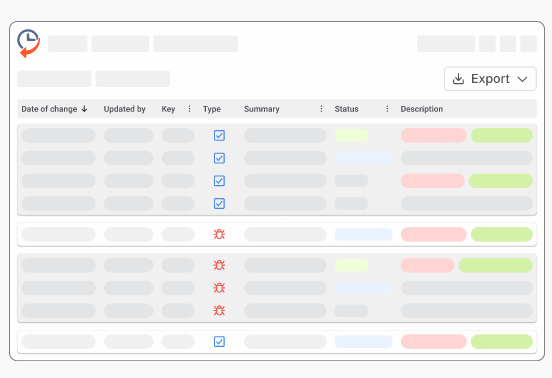
Task: Click the Updated by column header
Action: pyautogui.click(x=125, y=109)
